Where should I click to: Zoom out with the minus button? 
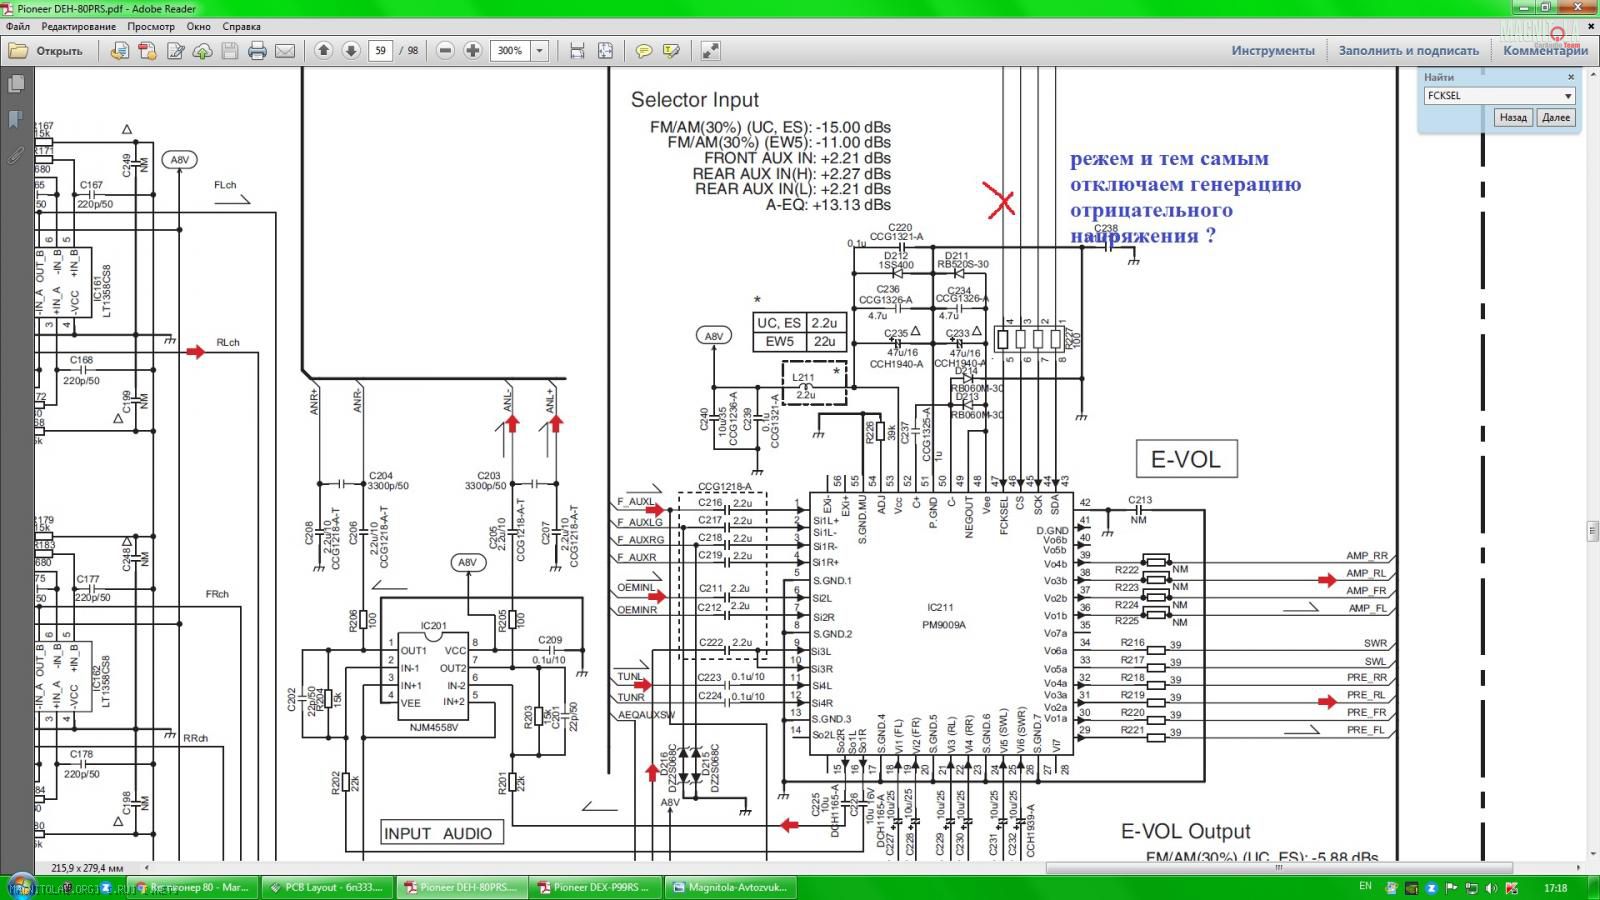[446, 50]
